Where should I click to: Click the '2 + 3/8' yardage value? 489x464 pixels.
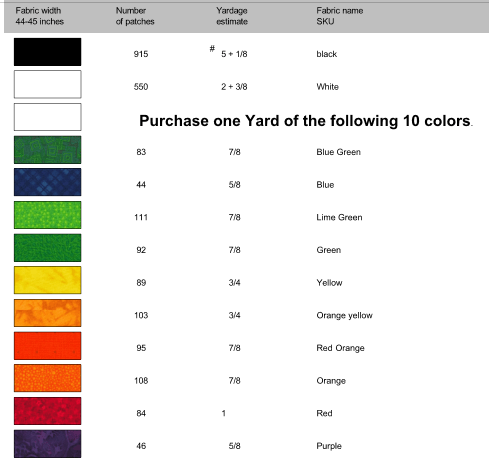point(234,87)
